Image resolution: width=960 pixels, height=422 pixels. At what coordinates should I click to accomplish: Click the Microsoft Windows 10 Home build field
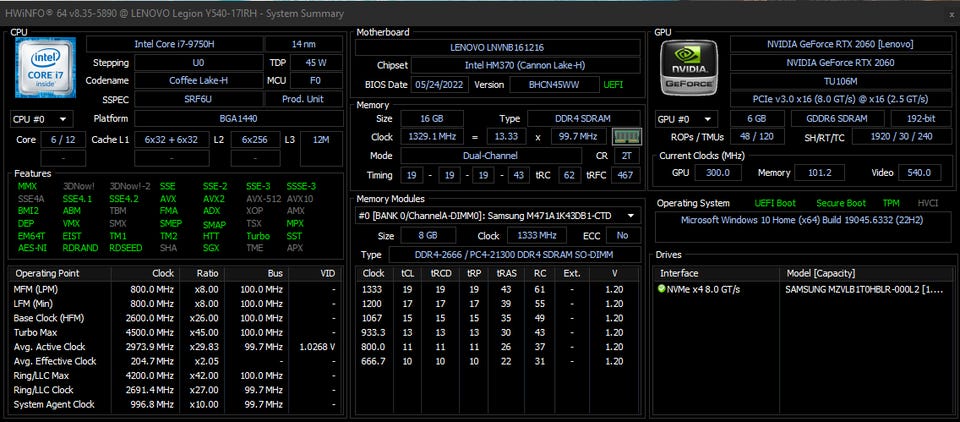[804, 227]
